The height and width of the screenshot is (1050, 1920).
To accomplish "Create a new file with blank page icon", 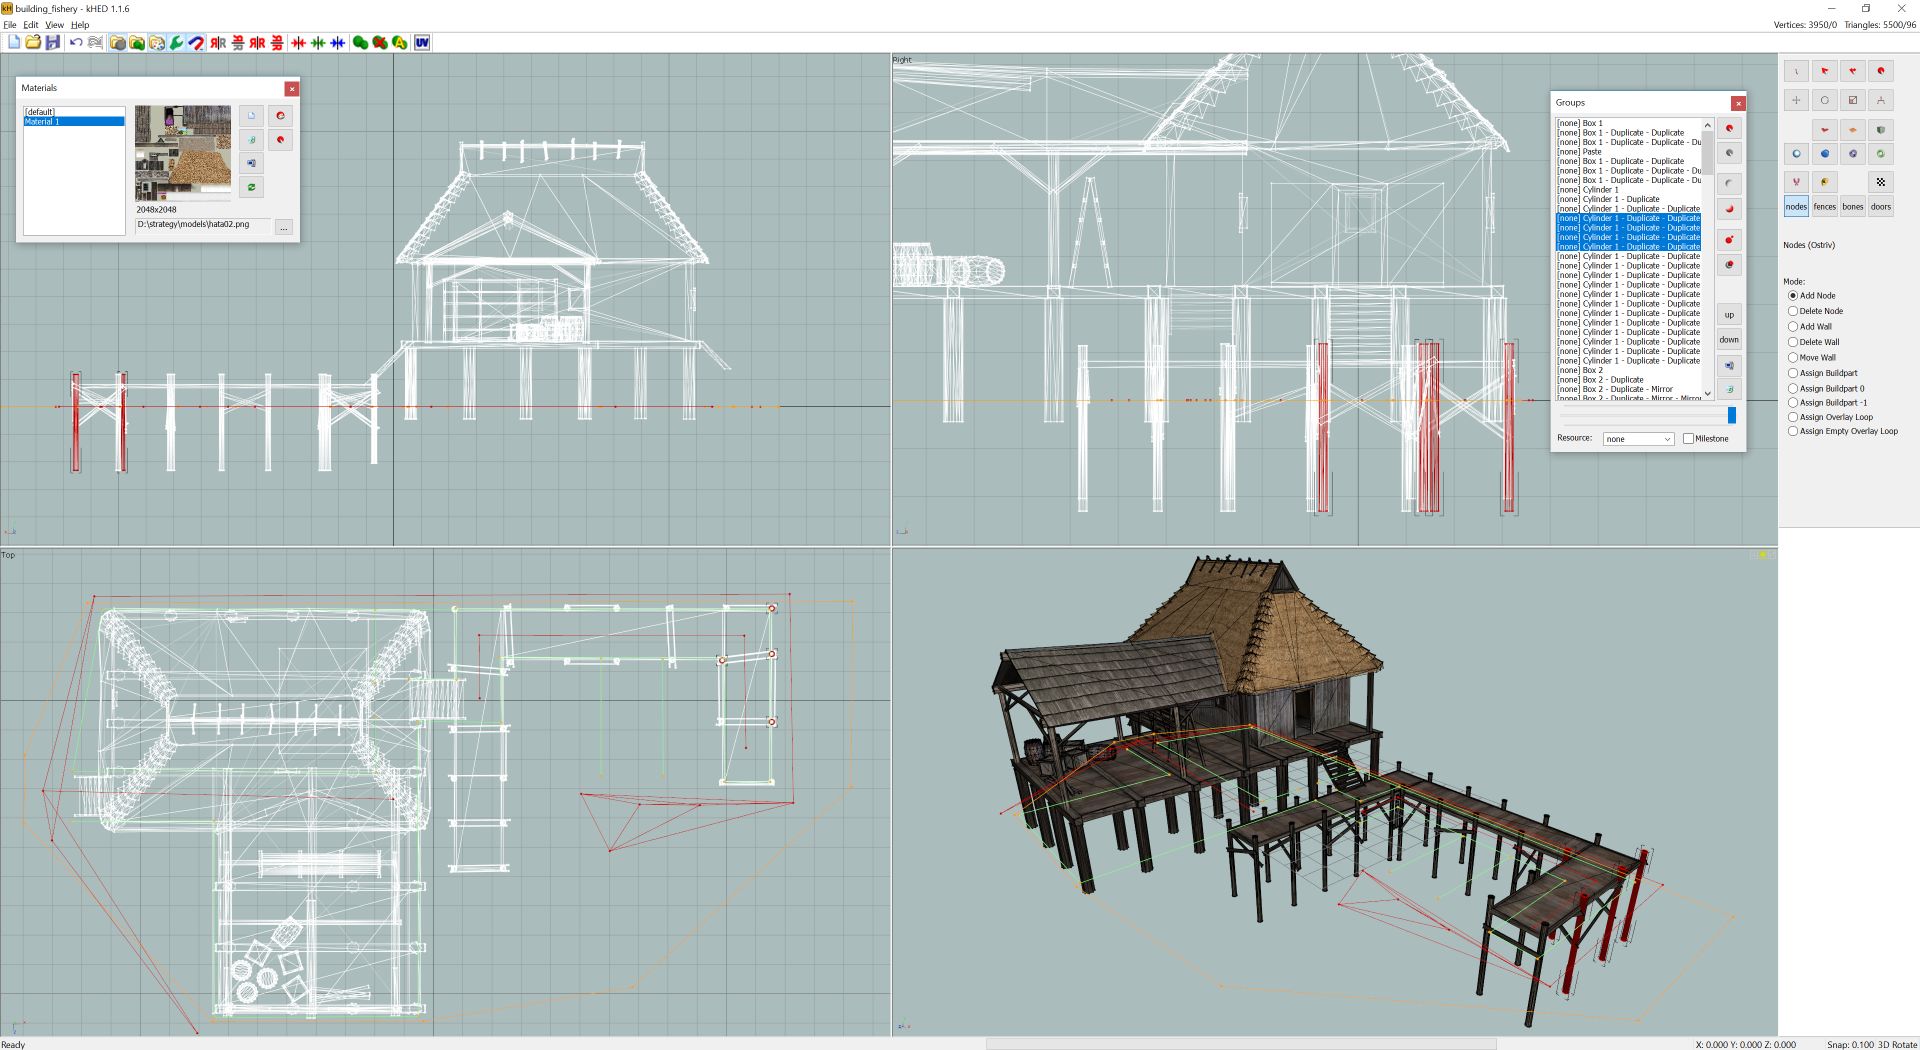I will pos(14,42).
